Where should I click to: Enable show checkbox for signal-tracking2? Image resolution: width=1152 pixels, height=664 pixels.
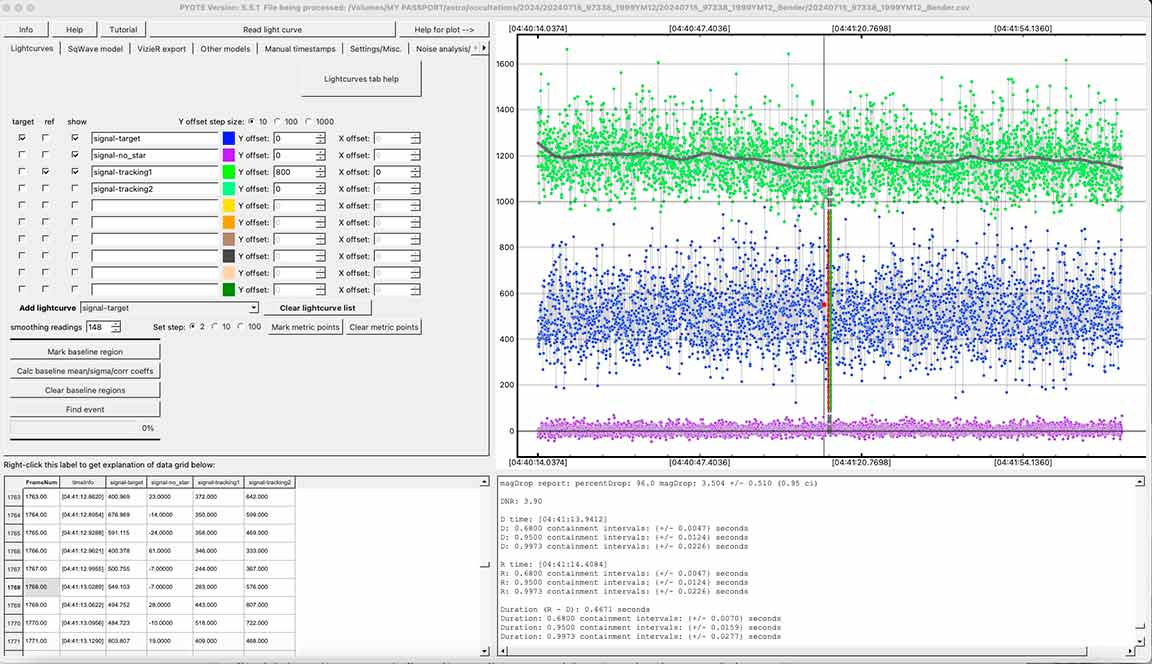75,189
